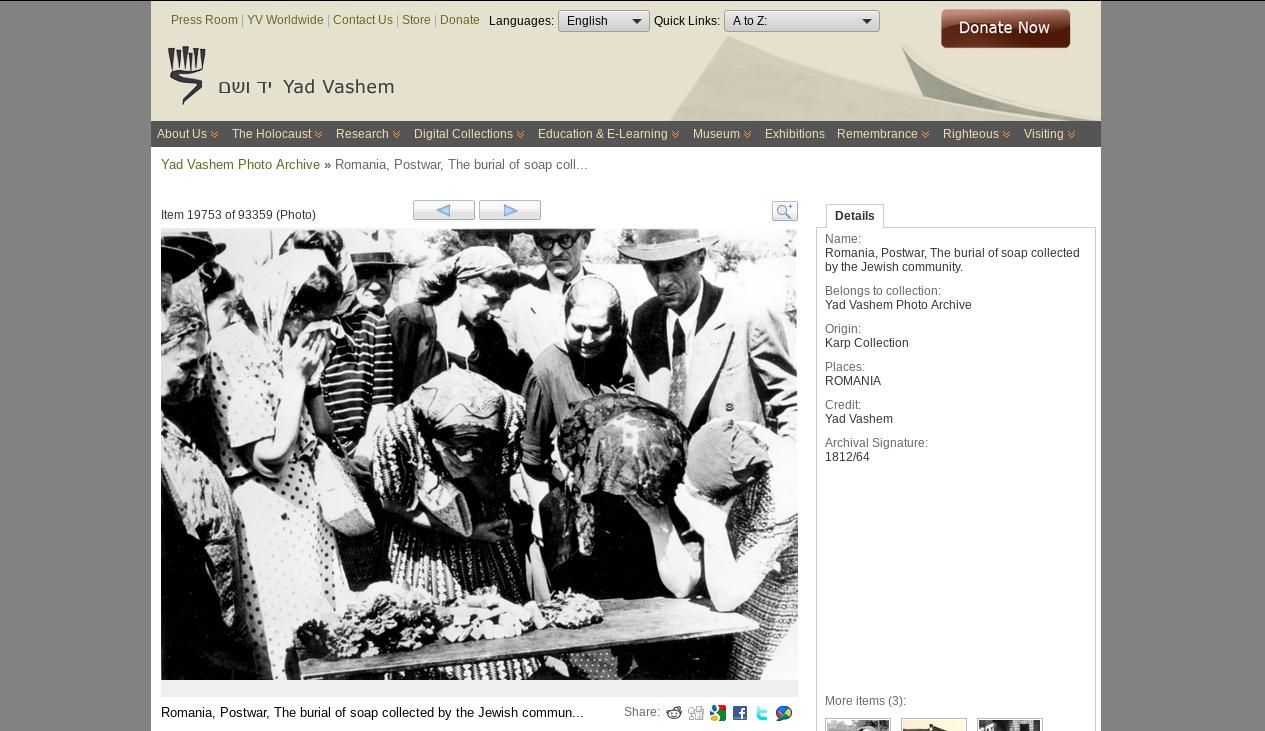Open the Quick Links A to Z dropdown
1265x731 pixels.
[801, 21]
